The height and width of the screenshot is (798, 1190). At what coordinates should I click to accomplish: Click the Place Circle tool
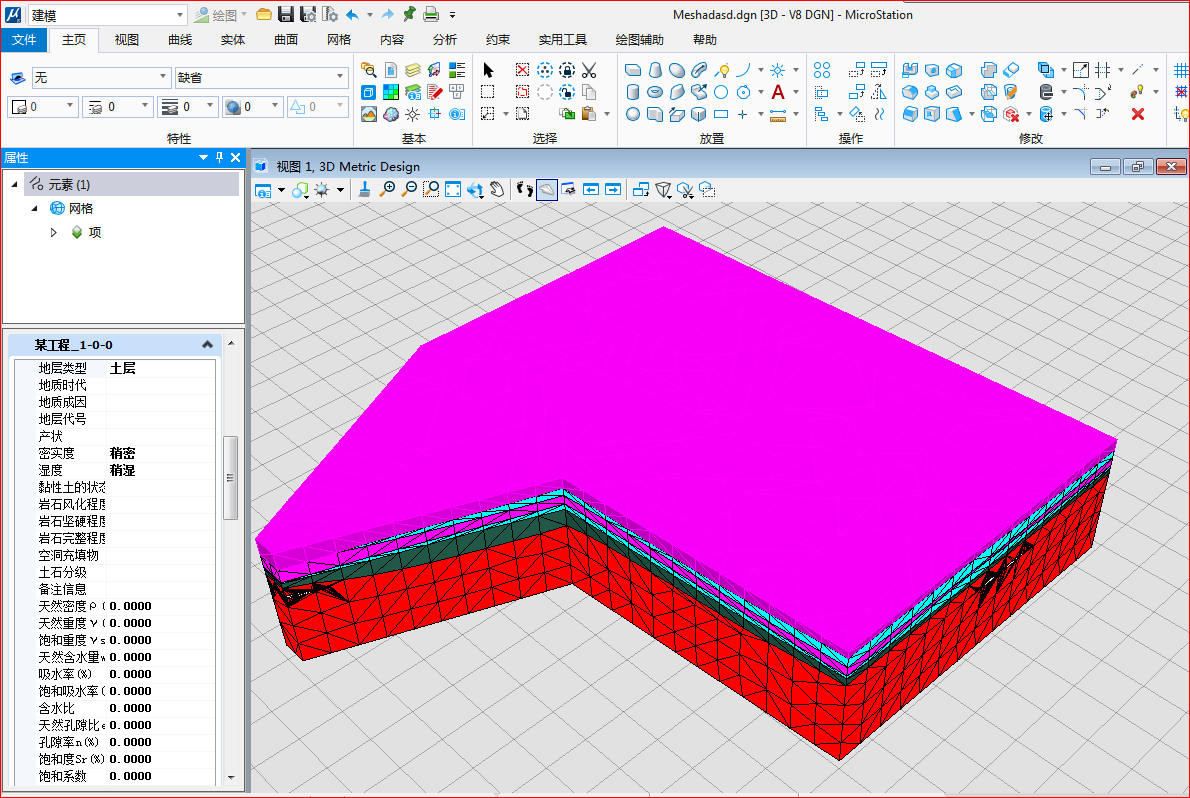[721, 93]
